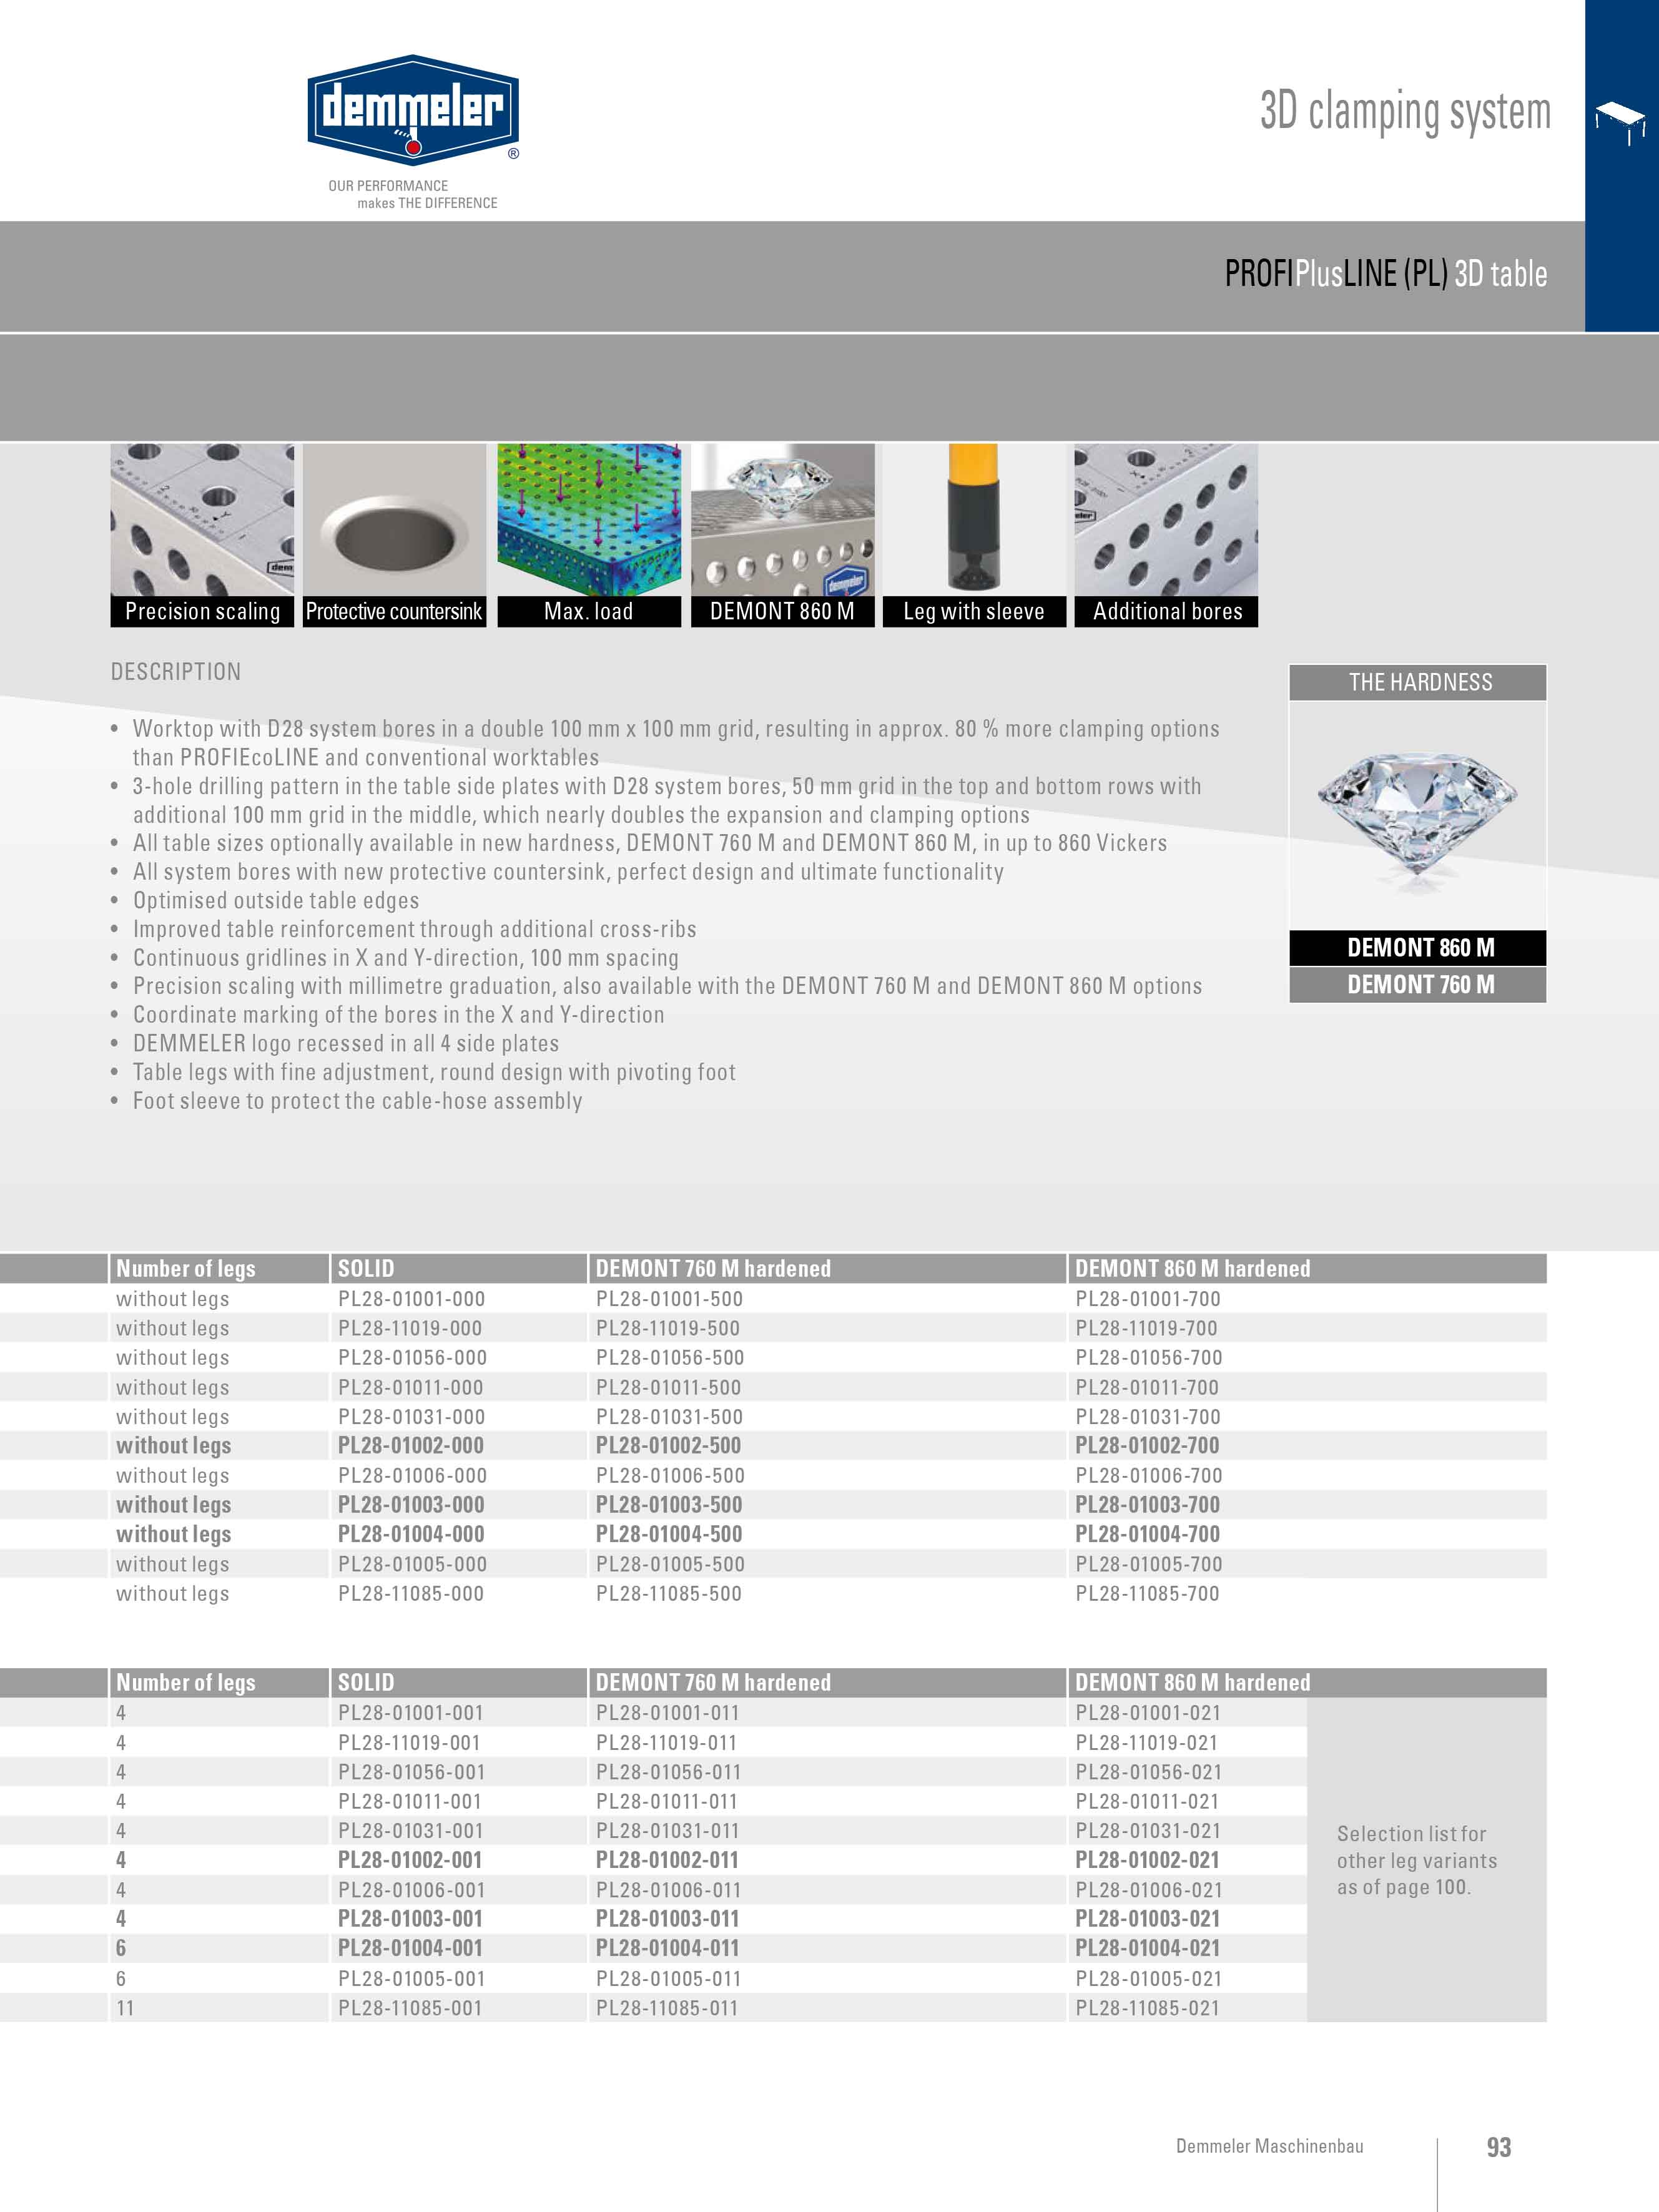Select part number PL28-01001-000

411,1299
